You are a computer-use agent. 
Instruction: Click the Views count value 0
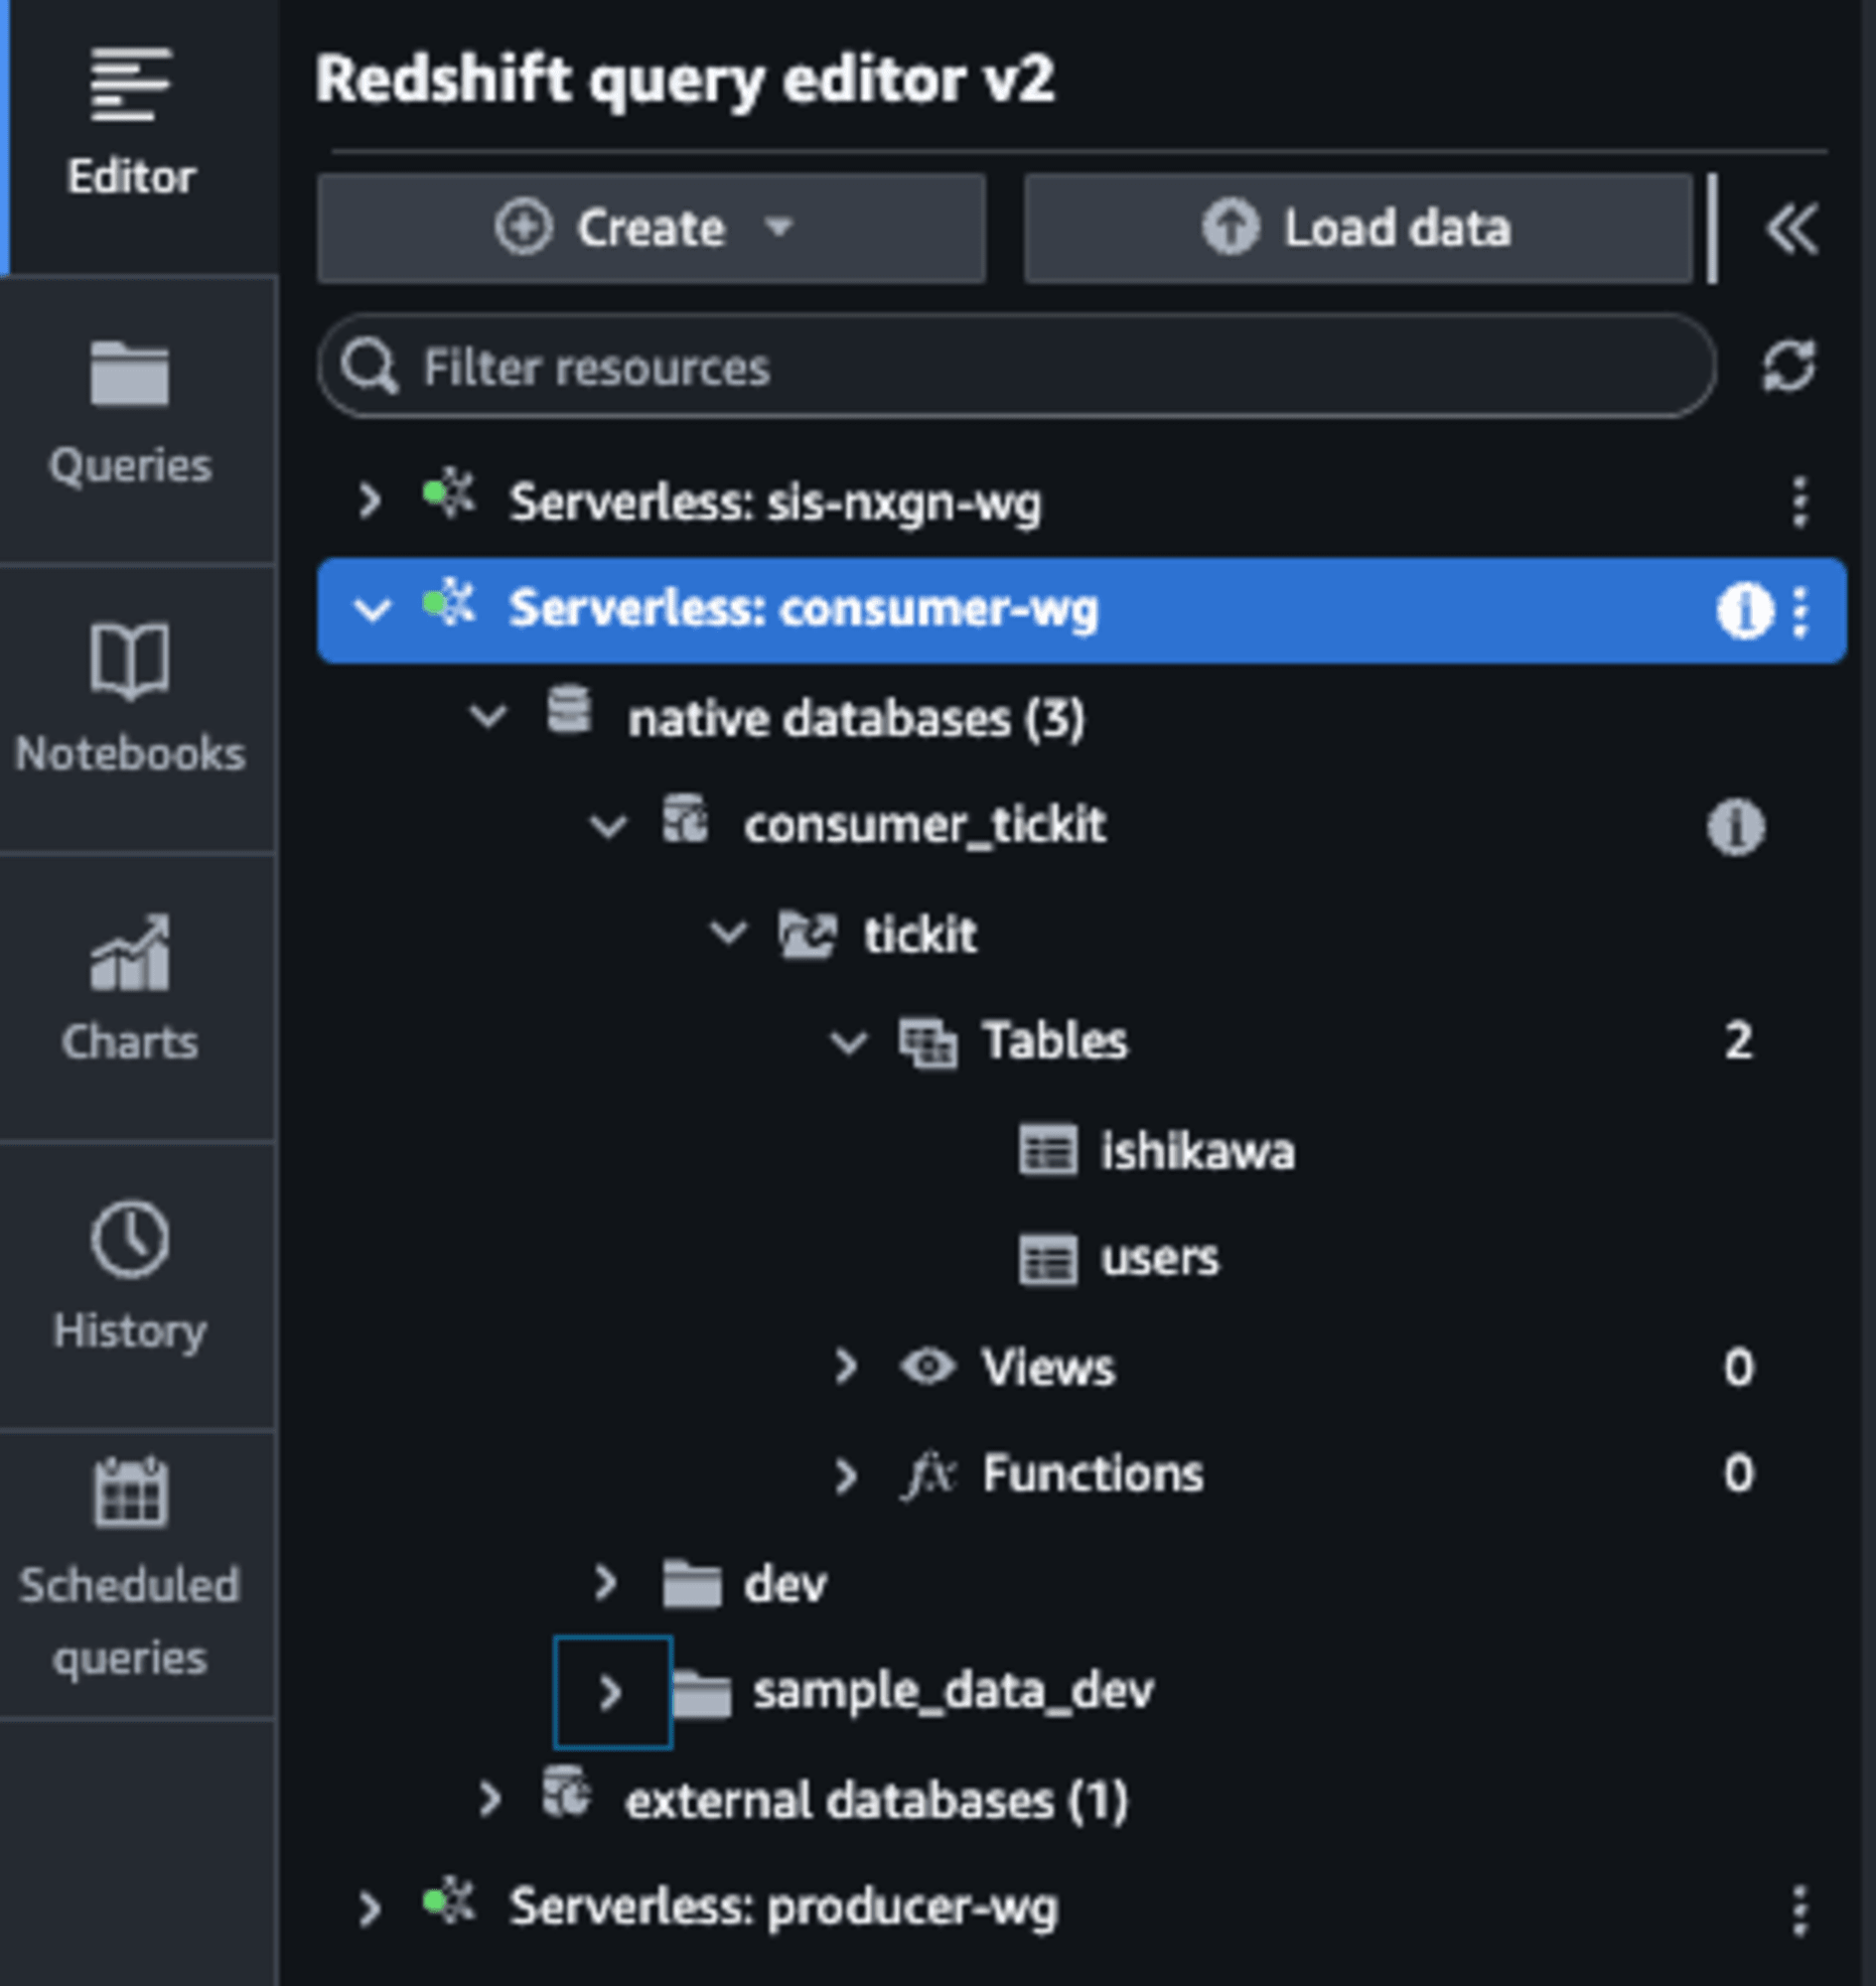click(x=1738, y=1367)
